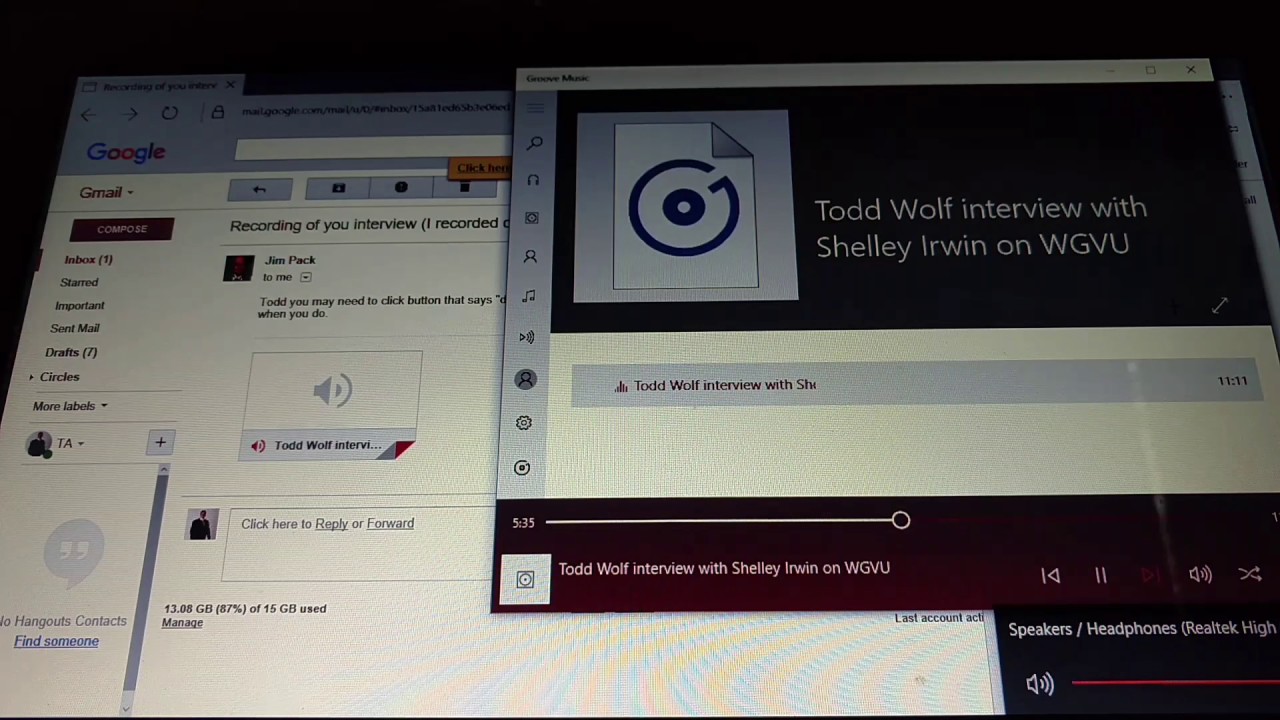Pause the playing interview

click(x=1100, y=576)
